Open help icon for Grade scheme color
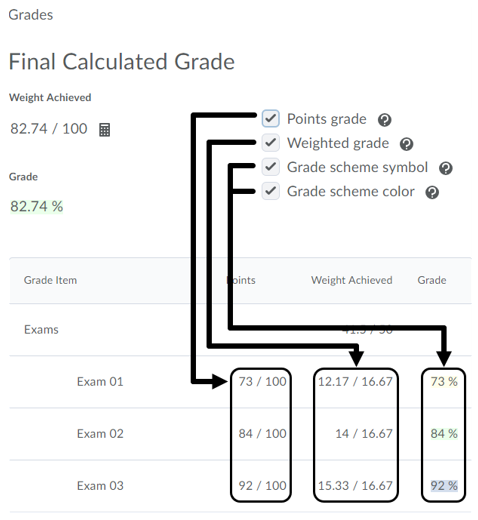Image resolution: width=478 pixels, height=520 pixels. tap(432, 192)
